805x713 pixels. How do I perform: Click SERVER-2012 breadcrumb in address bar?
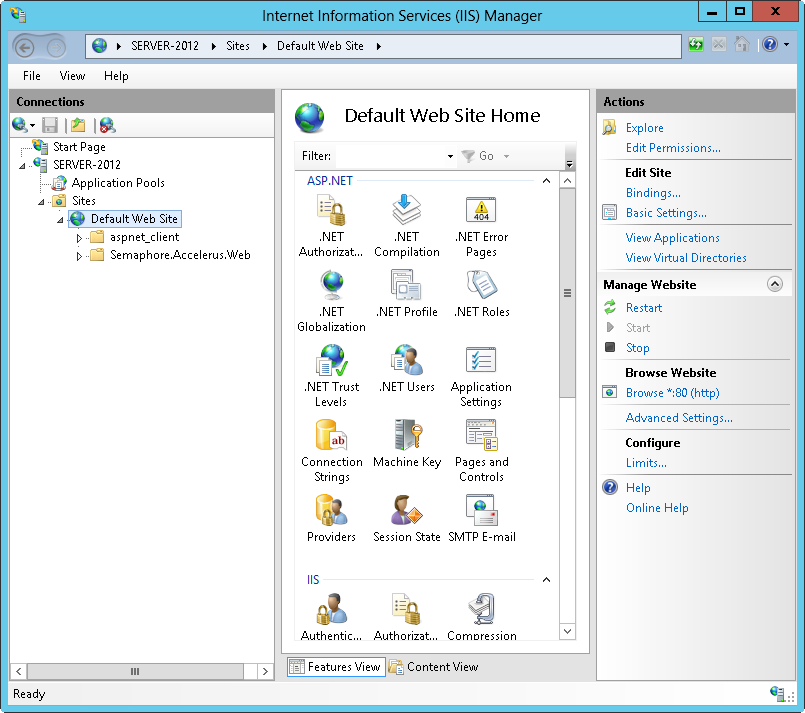(165, 46)
